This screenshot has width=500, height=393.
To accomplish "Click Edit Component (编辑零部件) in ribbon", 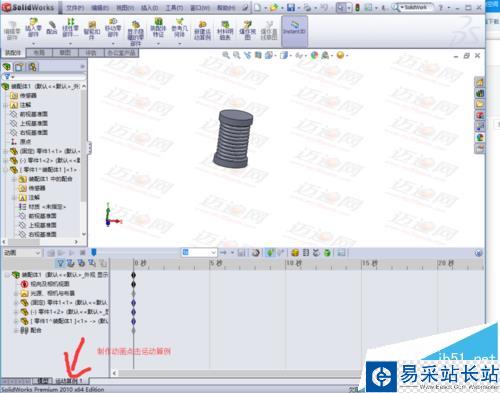I will [x=12, y=31].
